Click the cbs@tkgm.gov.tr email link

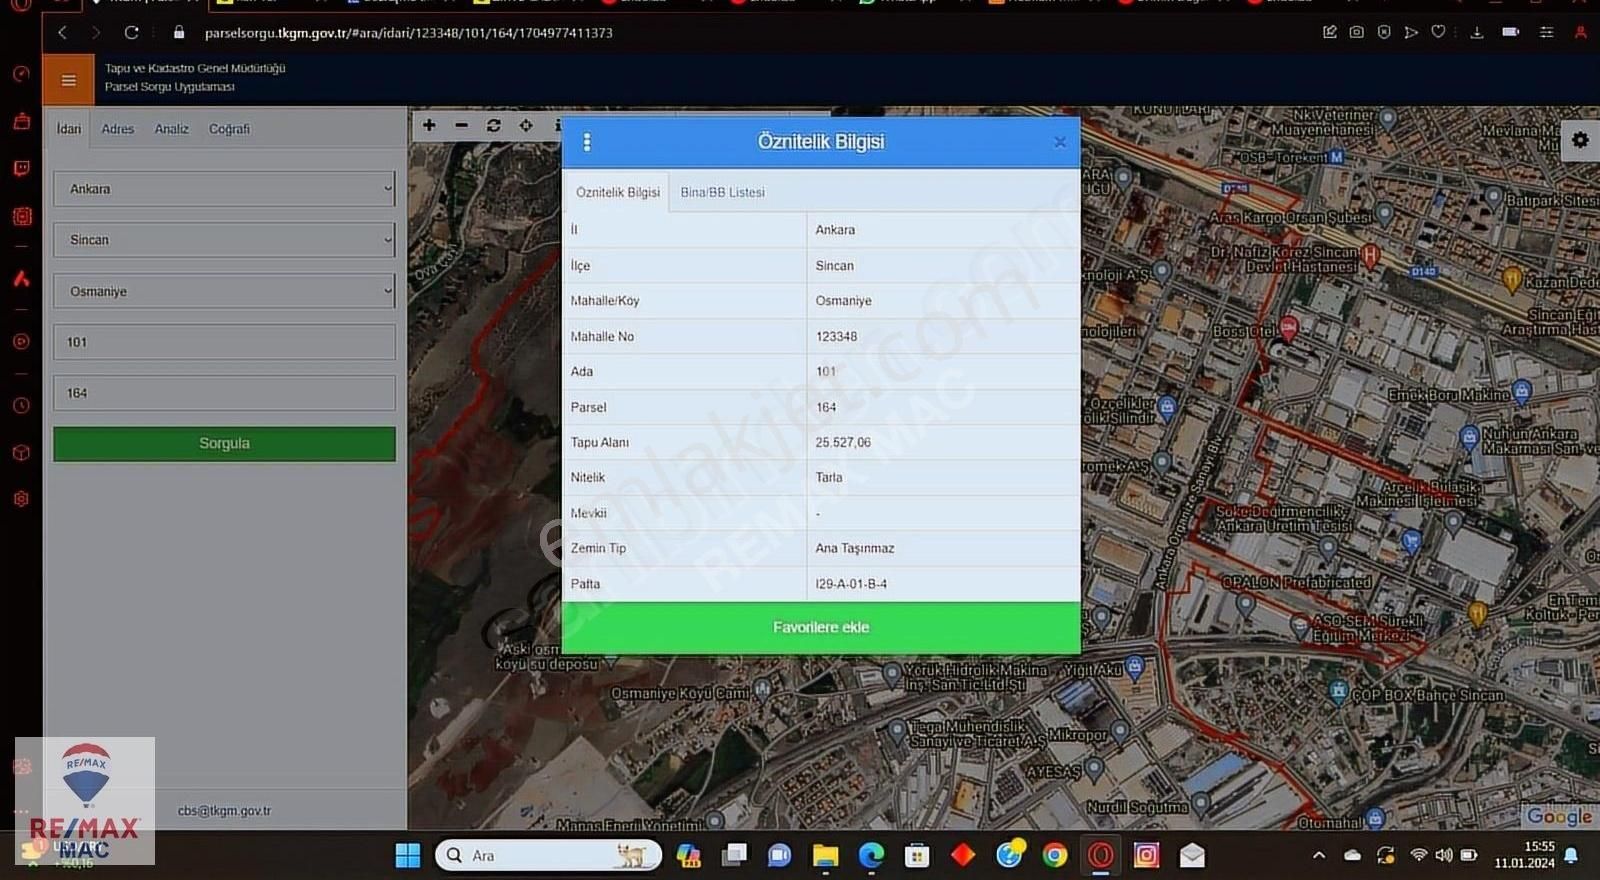tap(224, 811)
